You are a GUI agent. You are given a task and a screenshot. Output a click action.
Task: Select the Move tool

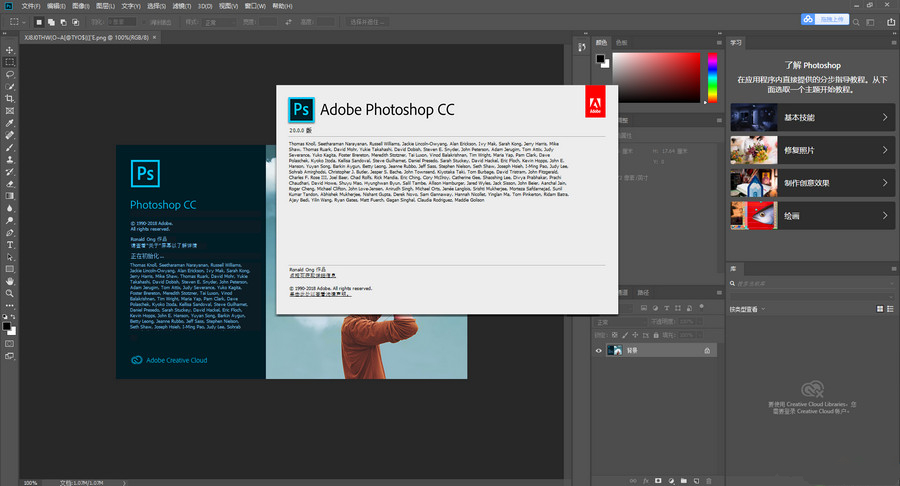(x=10, y=49)
